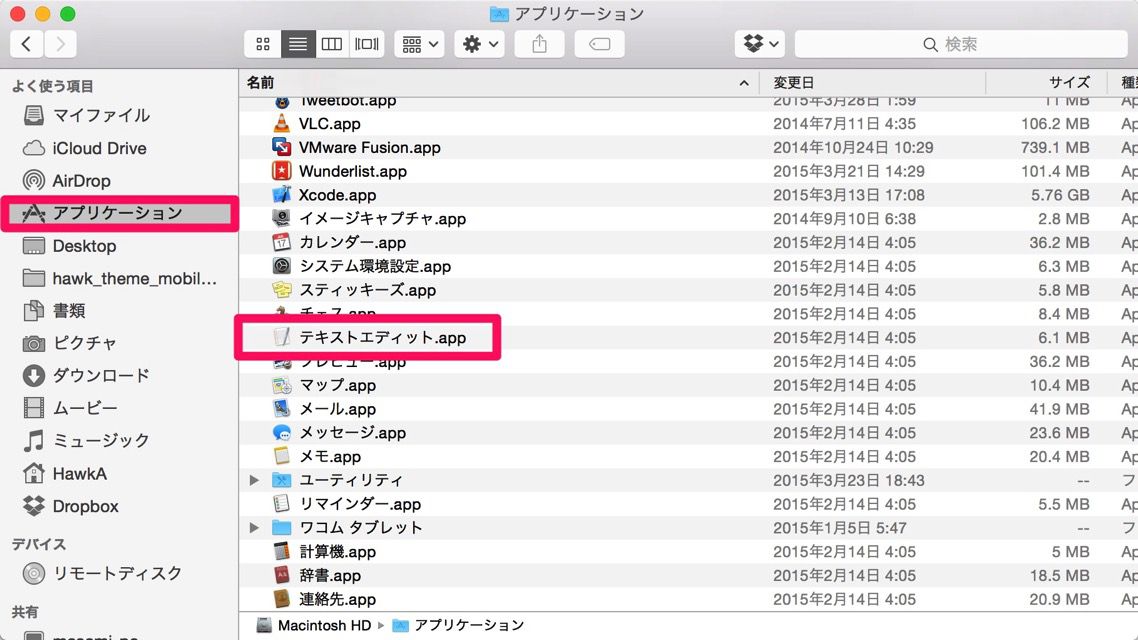Select ユーティリティ folder name

pos(351,480)
